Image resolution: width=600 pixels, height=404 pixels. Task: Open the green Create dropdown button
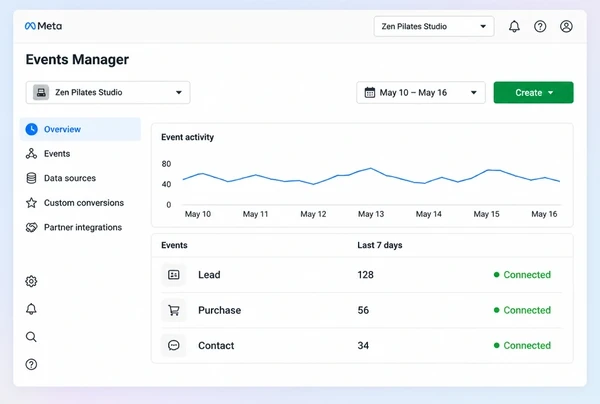pyautogui.click(x=533, y=93)
